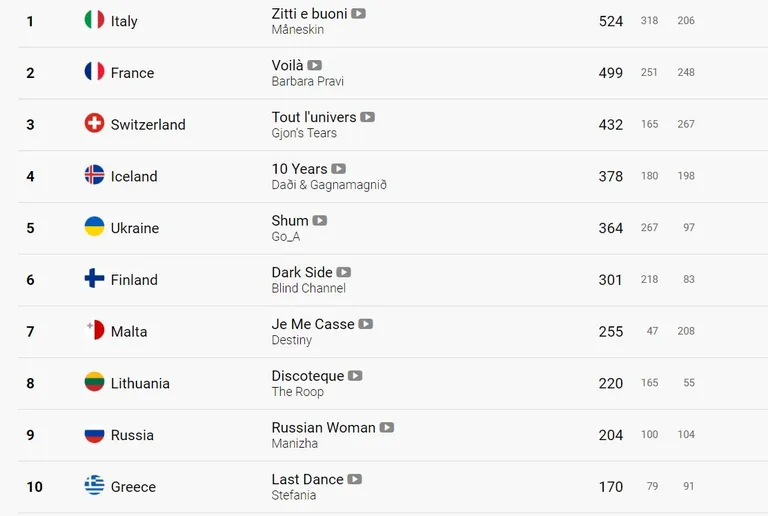Play video for Voilà song
This screenshot has width=768, height=516.
314,65
